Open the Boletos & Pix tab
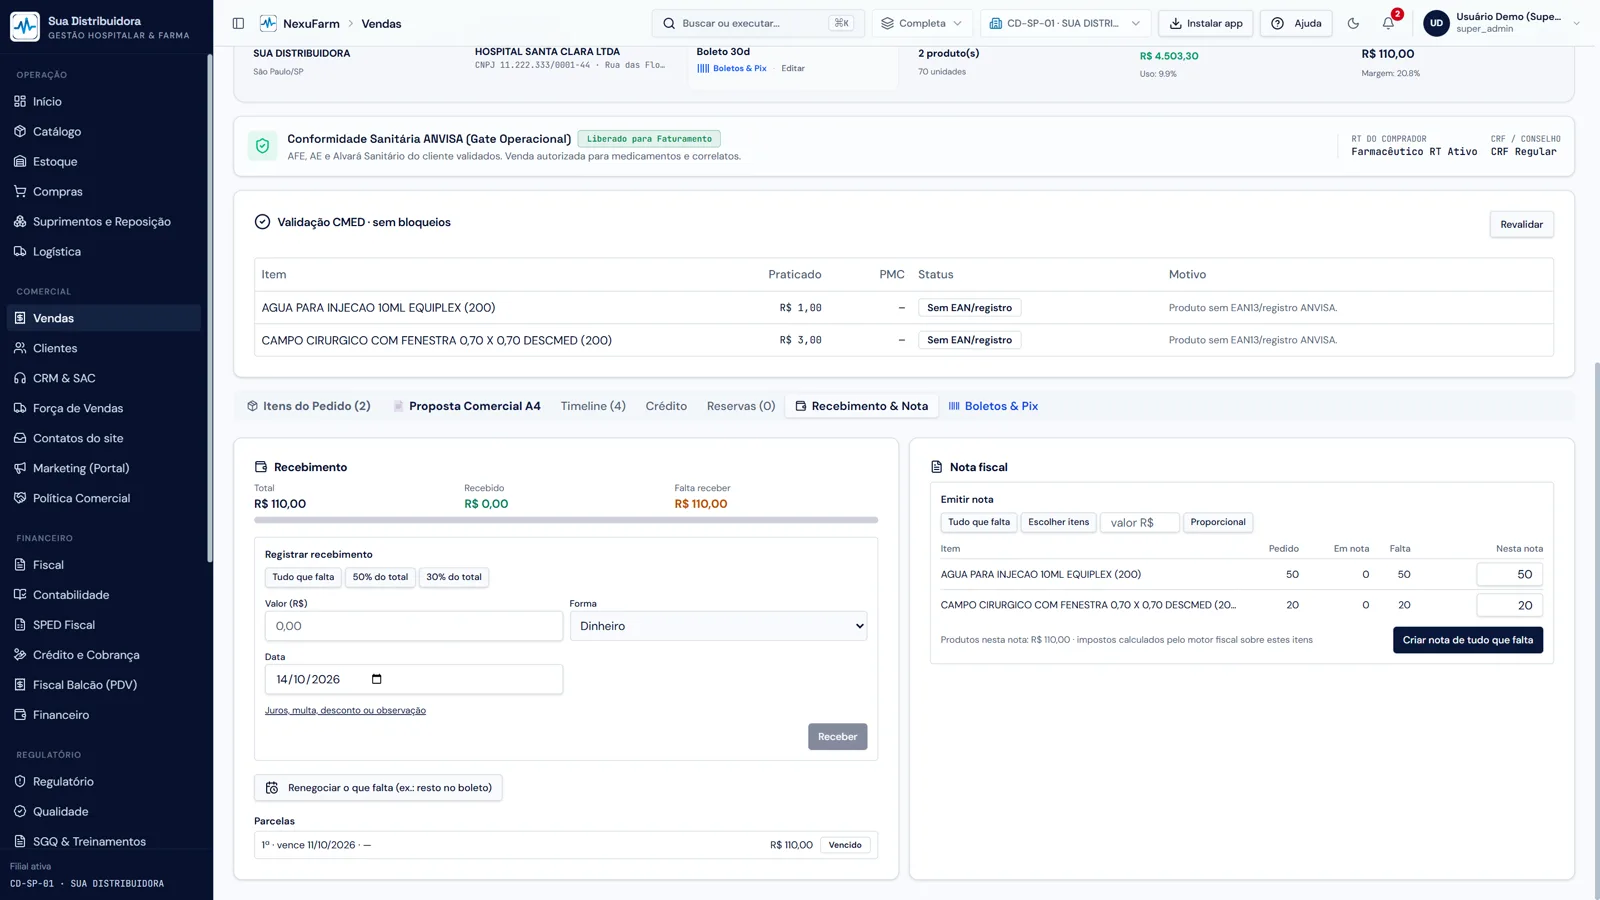 tap(993, 406)
